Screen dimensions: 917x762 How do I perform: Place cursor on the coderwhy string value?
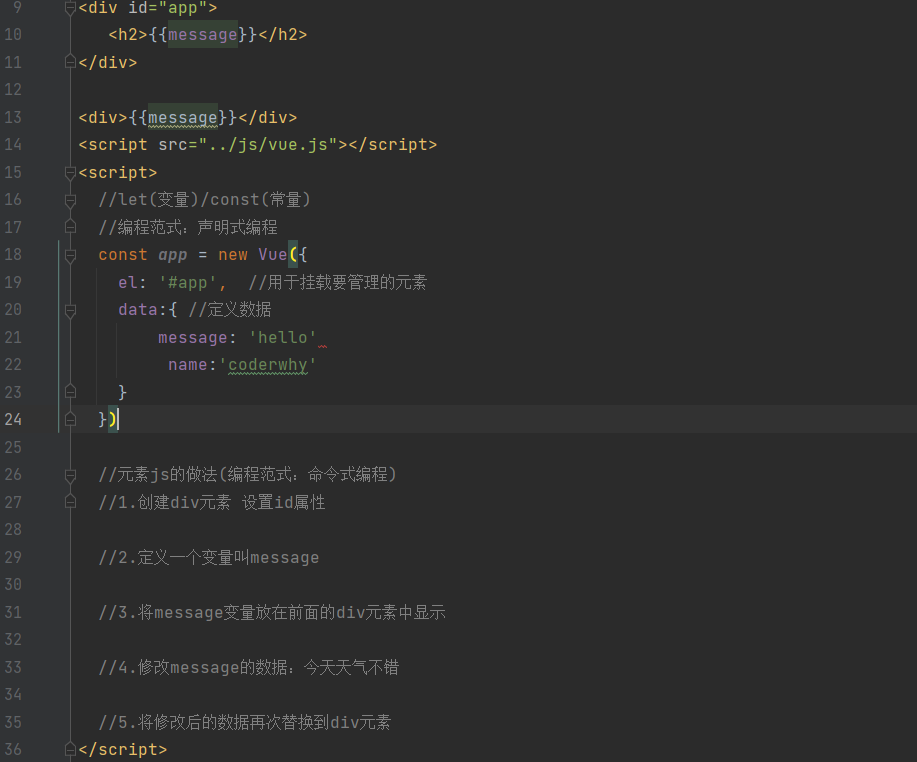[x=267, y=364]
